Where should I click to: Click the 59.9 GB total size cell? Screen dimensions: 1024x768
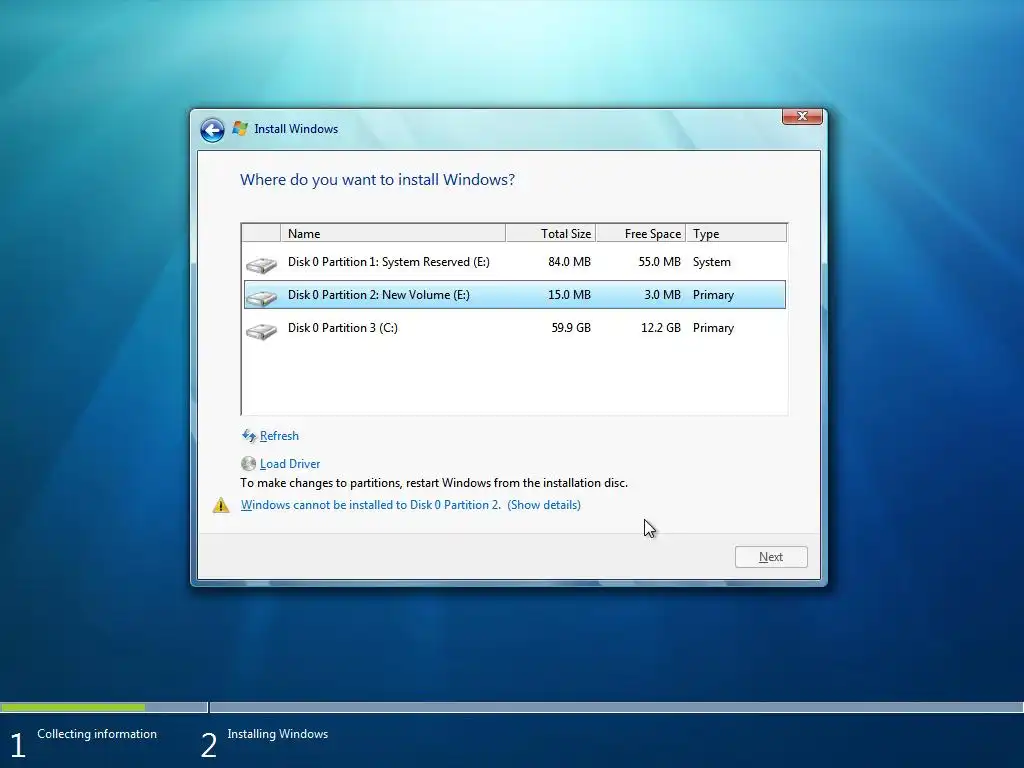[571, 328]
